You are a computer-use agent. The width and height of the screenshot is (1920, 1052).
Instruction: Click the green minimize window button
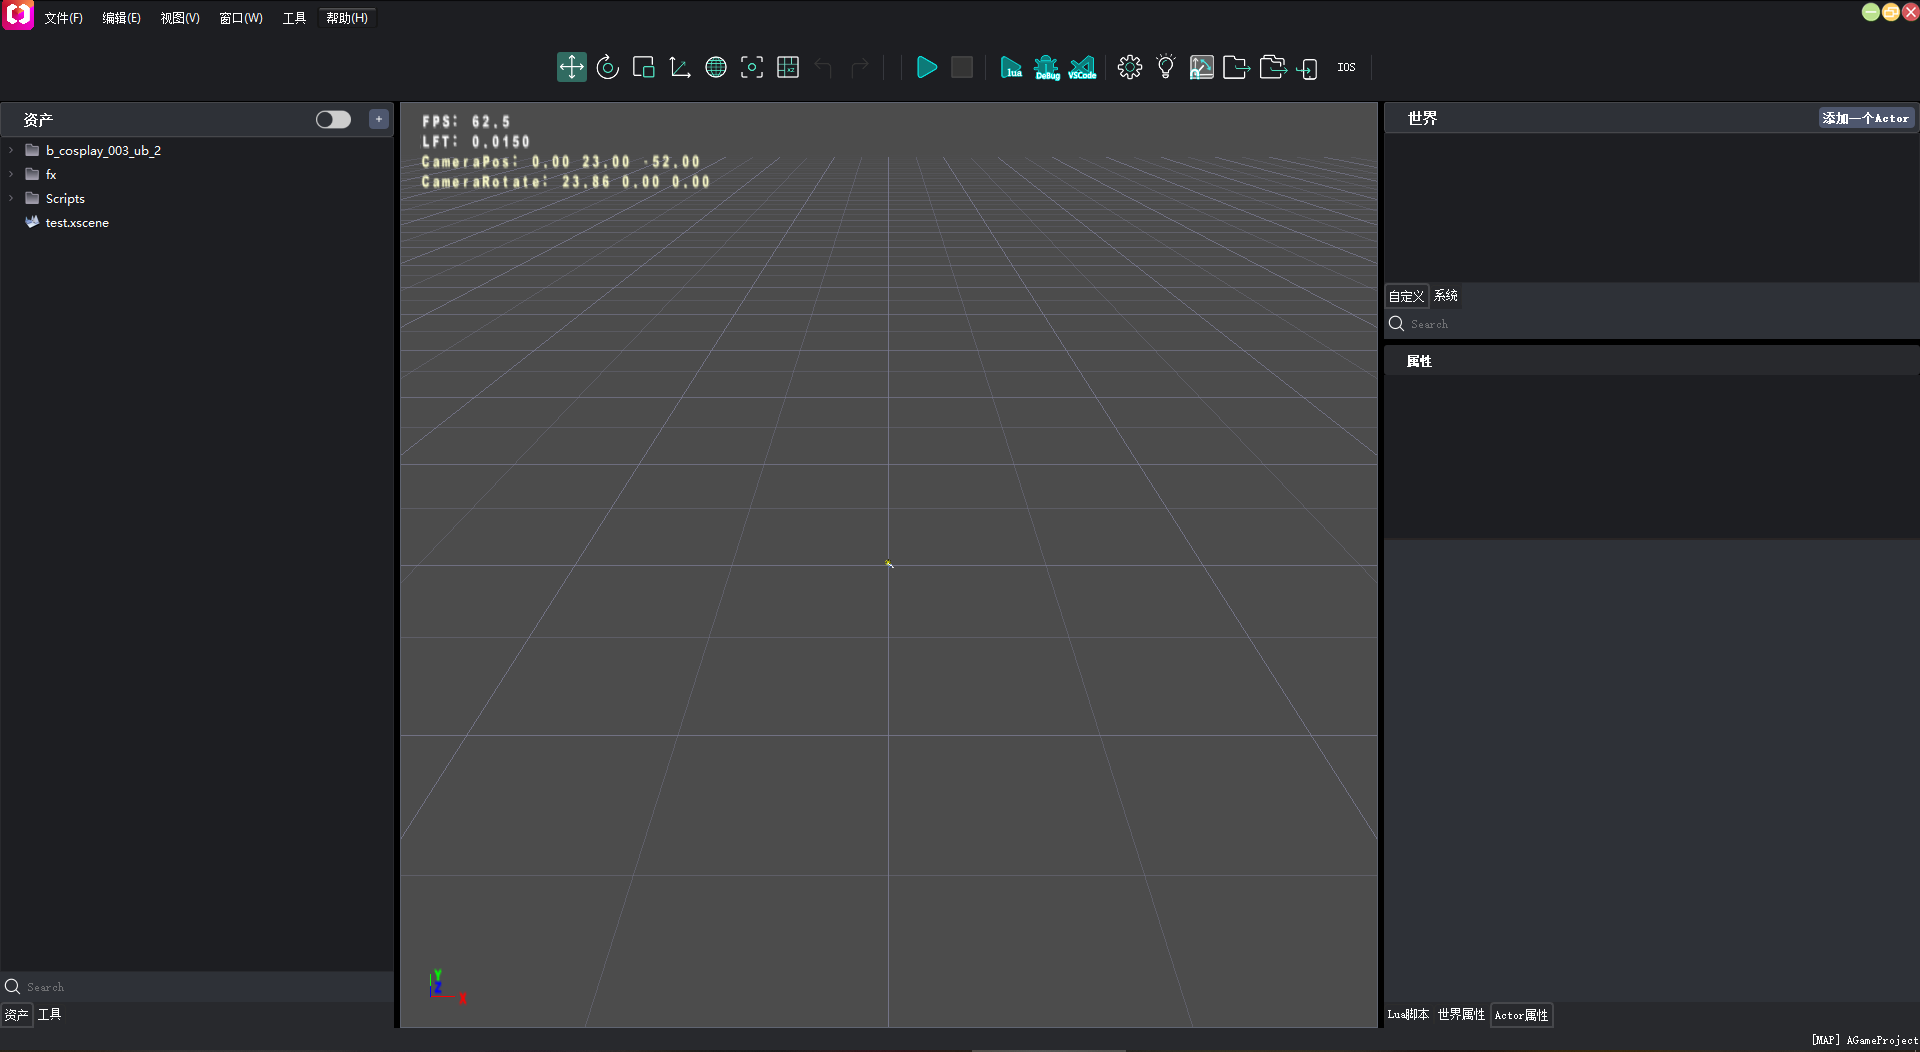[x=1870, y=12]
